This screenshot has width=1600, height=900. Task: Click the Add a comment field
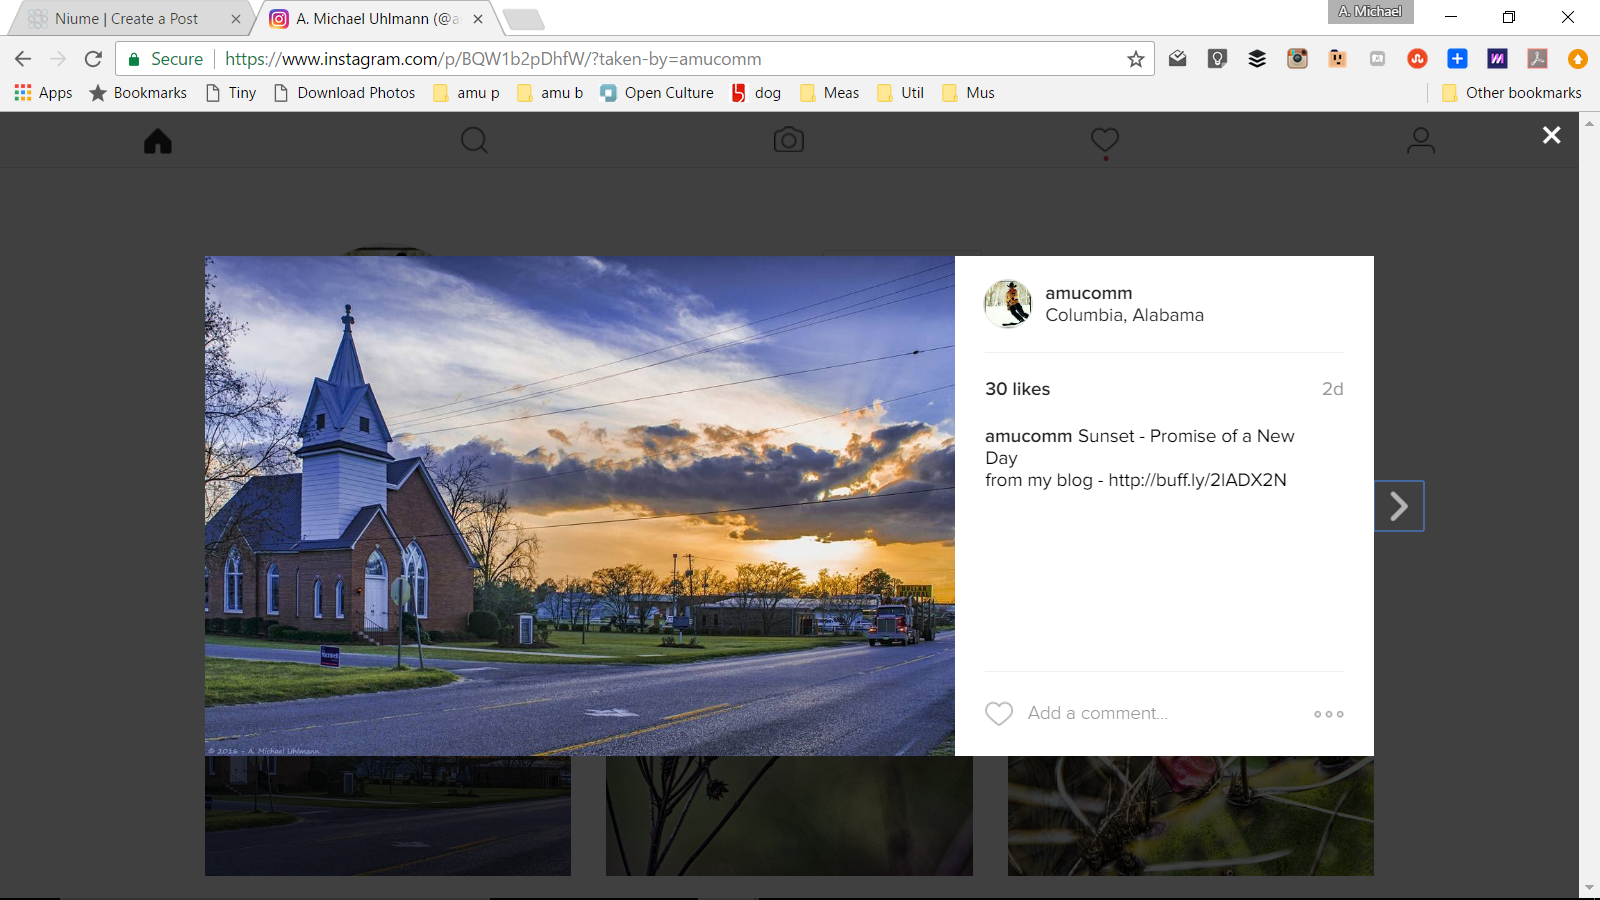(x=1097, y=713)
